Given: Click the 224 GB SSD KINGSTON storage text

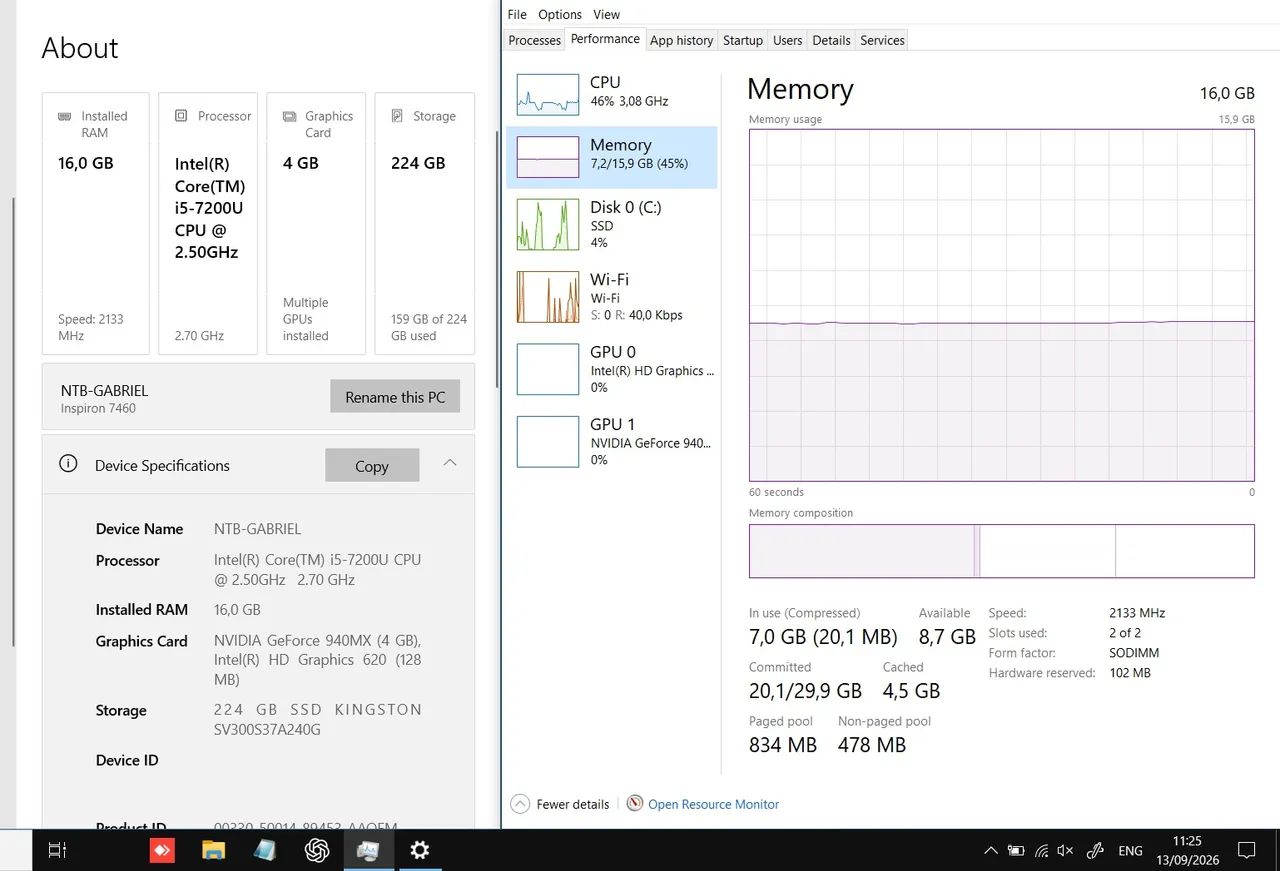Looking at the screenshot, I should [318, 719].
